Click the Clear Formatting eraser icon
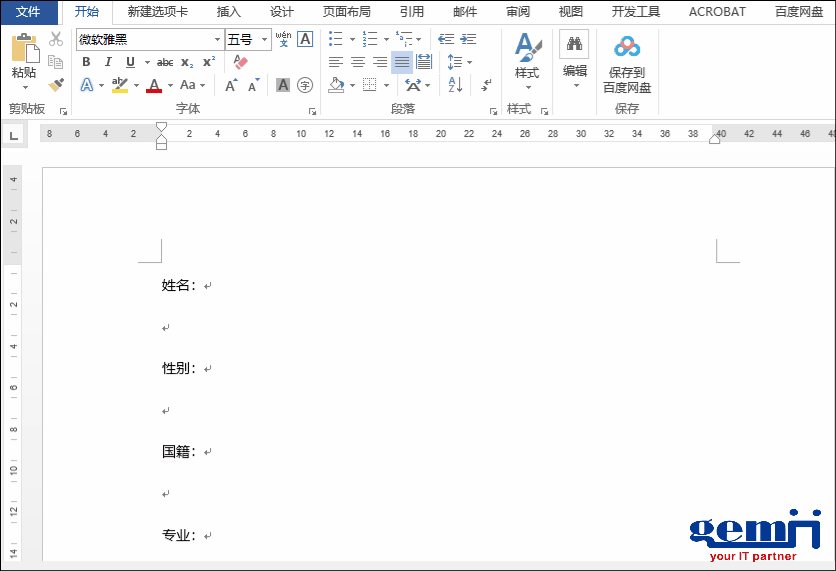The image size is (836, 571). click(x=240, y=62)
